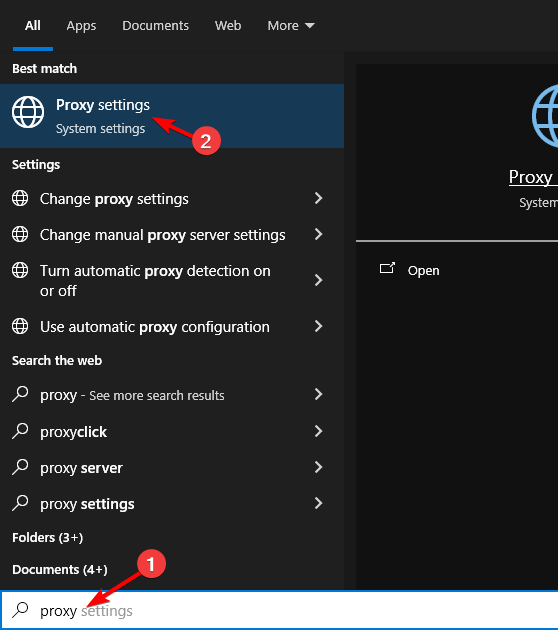Expand the Change proxy settings chevron
558x630 pixels.
pyautogui.click(x=319, y=198)
